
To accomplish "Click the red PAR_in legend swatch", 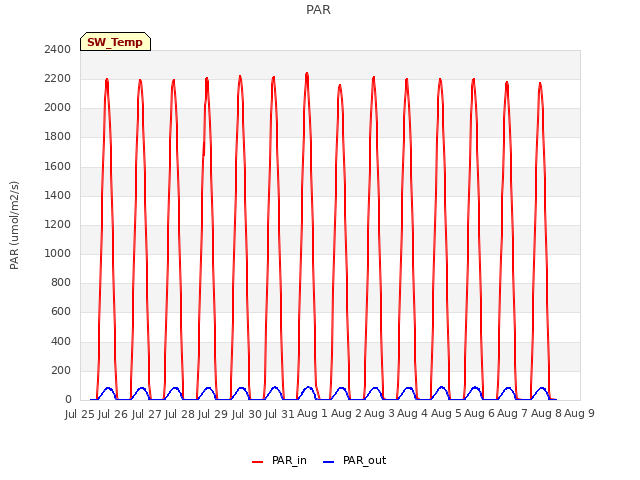I will click(258, 462).
